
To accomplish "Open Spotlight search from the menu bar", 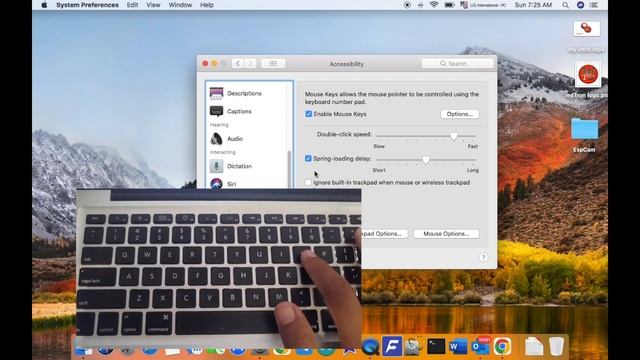I will tap(565, 5).
